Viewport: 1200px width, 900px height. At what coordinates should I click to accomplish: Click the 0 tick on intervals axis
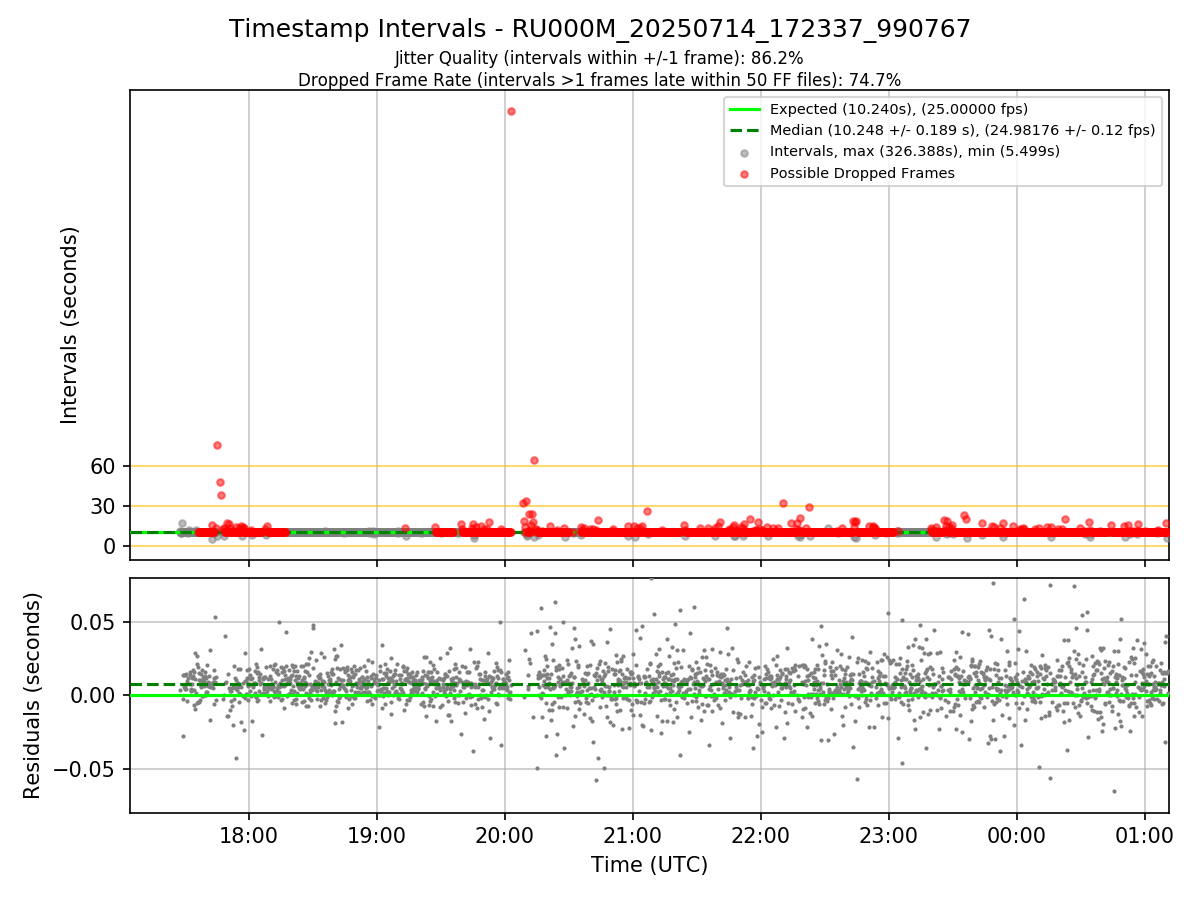point(109,546)
